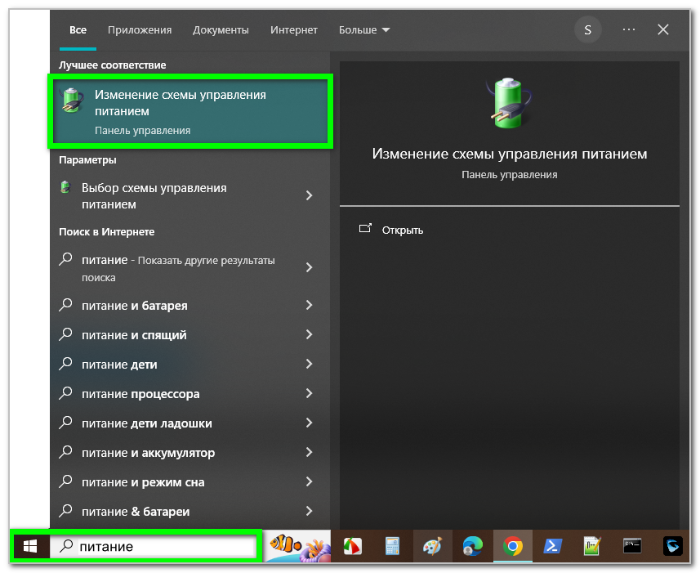Expand arrow next to 'питание процессора'

pos(309,394)
